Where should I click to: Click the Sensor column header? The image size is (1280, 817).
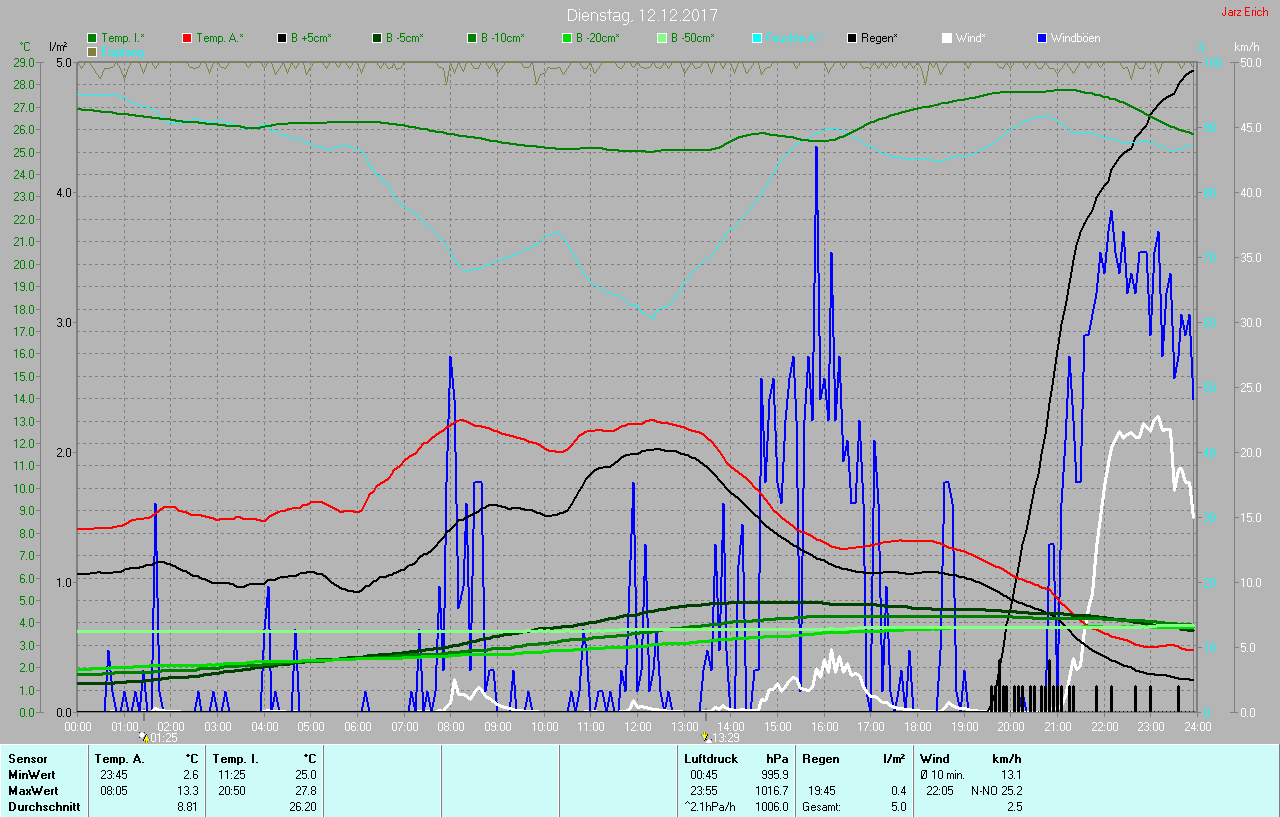point(27,759)
